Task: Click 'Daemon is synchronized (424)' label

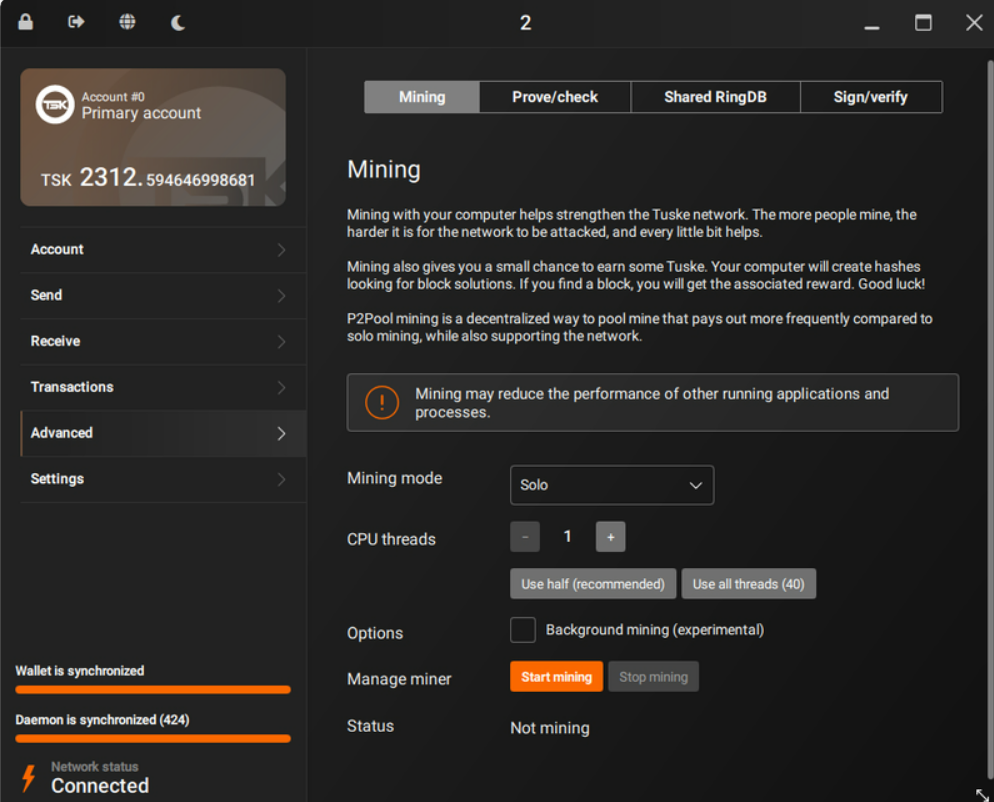Action: pos(102,720)
